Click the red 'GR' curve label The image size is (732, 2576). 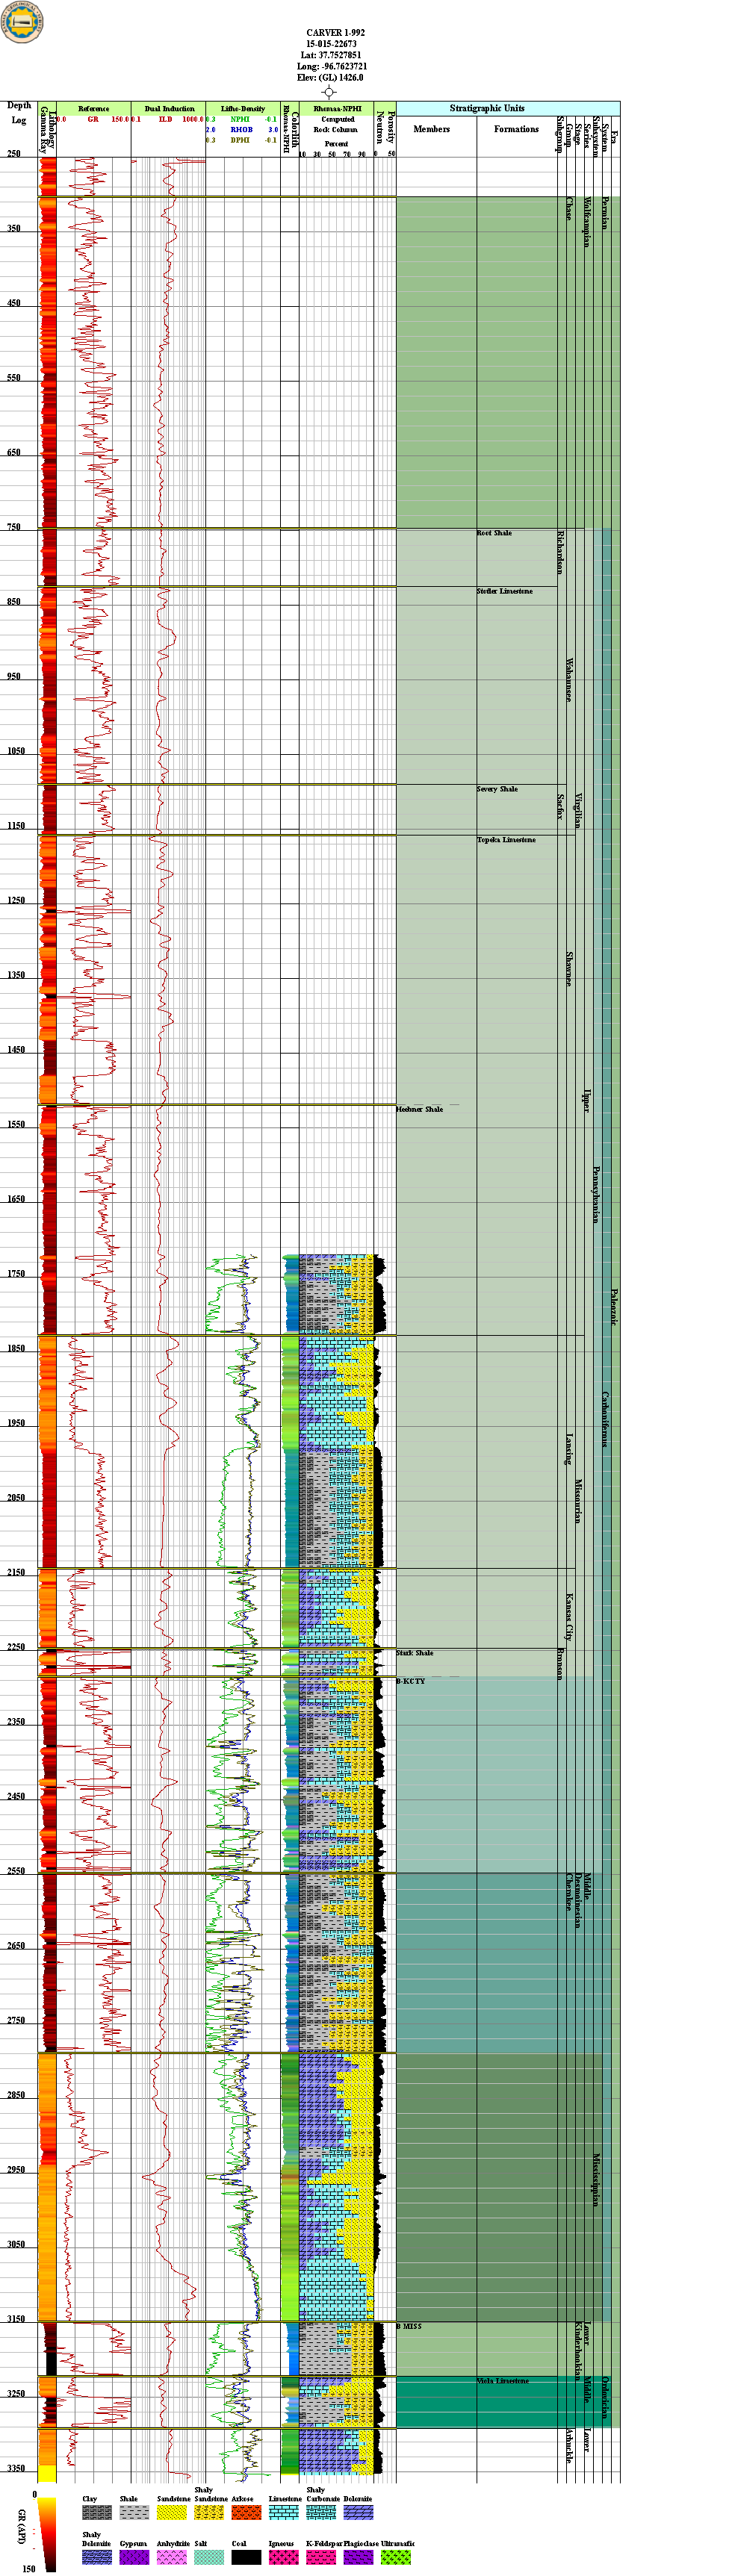[93, 119]
